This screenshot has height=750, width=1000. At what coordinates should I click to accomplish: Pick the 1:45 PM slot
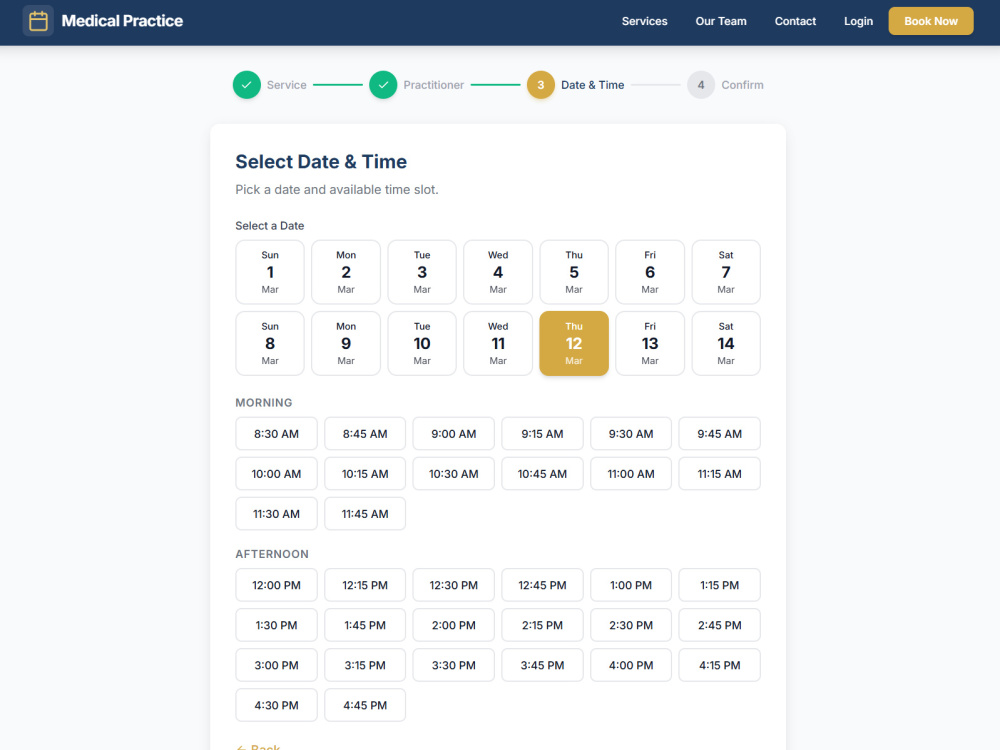365,626
